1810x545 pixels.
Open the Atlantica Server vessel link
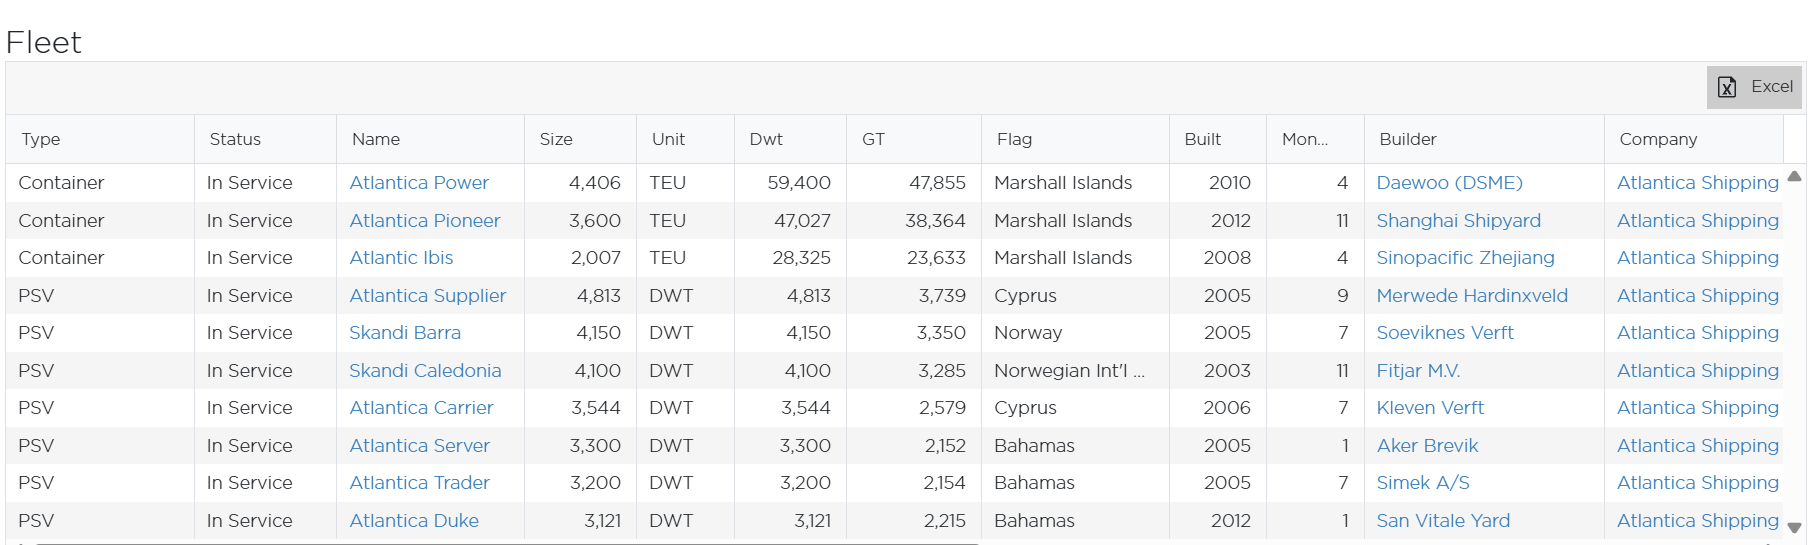(419, 446)
